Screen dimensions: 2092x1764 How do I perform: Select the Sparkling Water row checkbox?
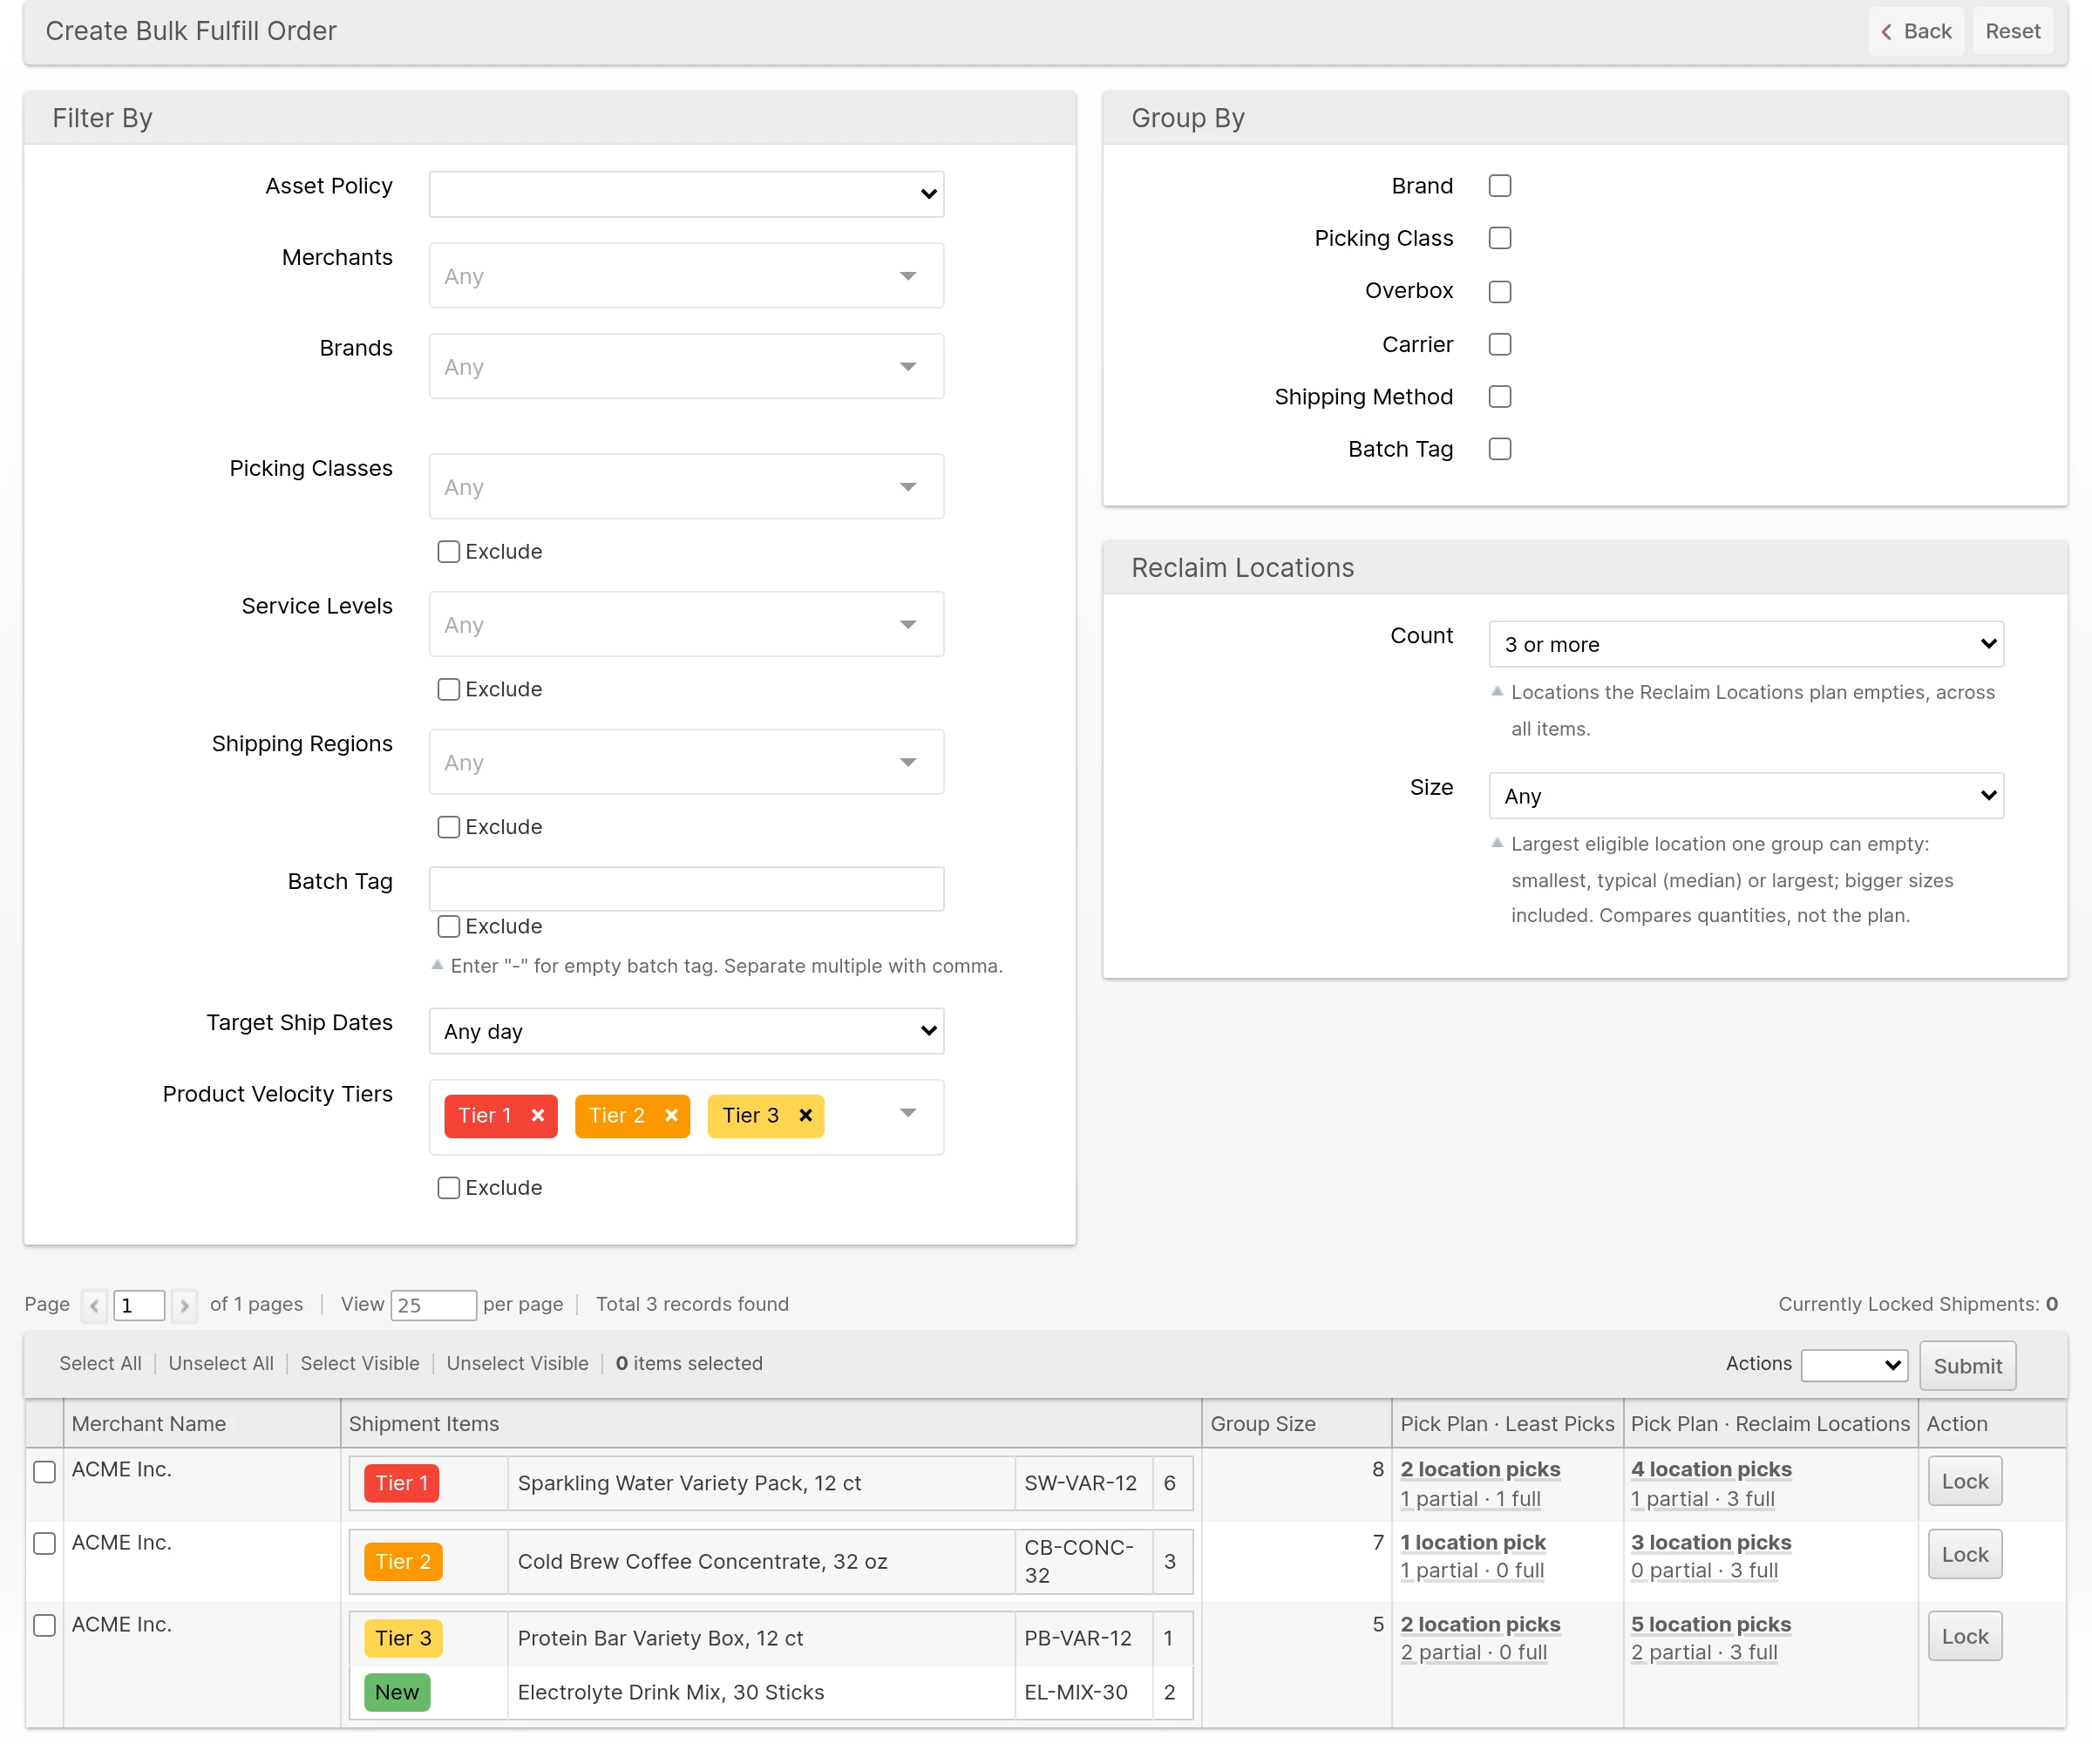tap(44, 1472)
